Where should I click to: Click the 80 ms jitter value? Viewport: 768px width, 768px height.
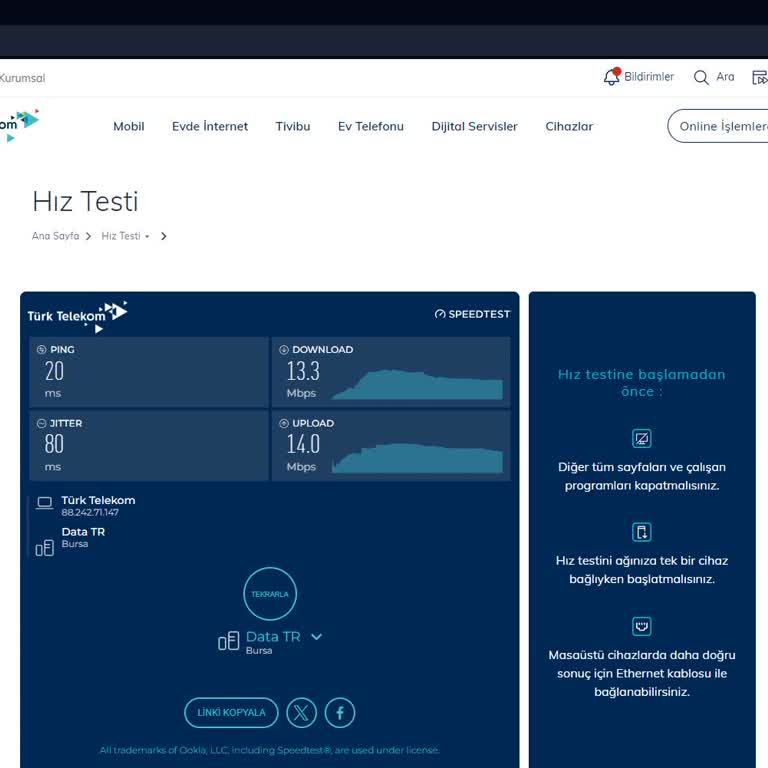(54, 444)
